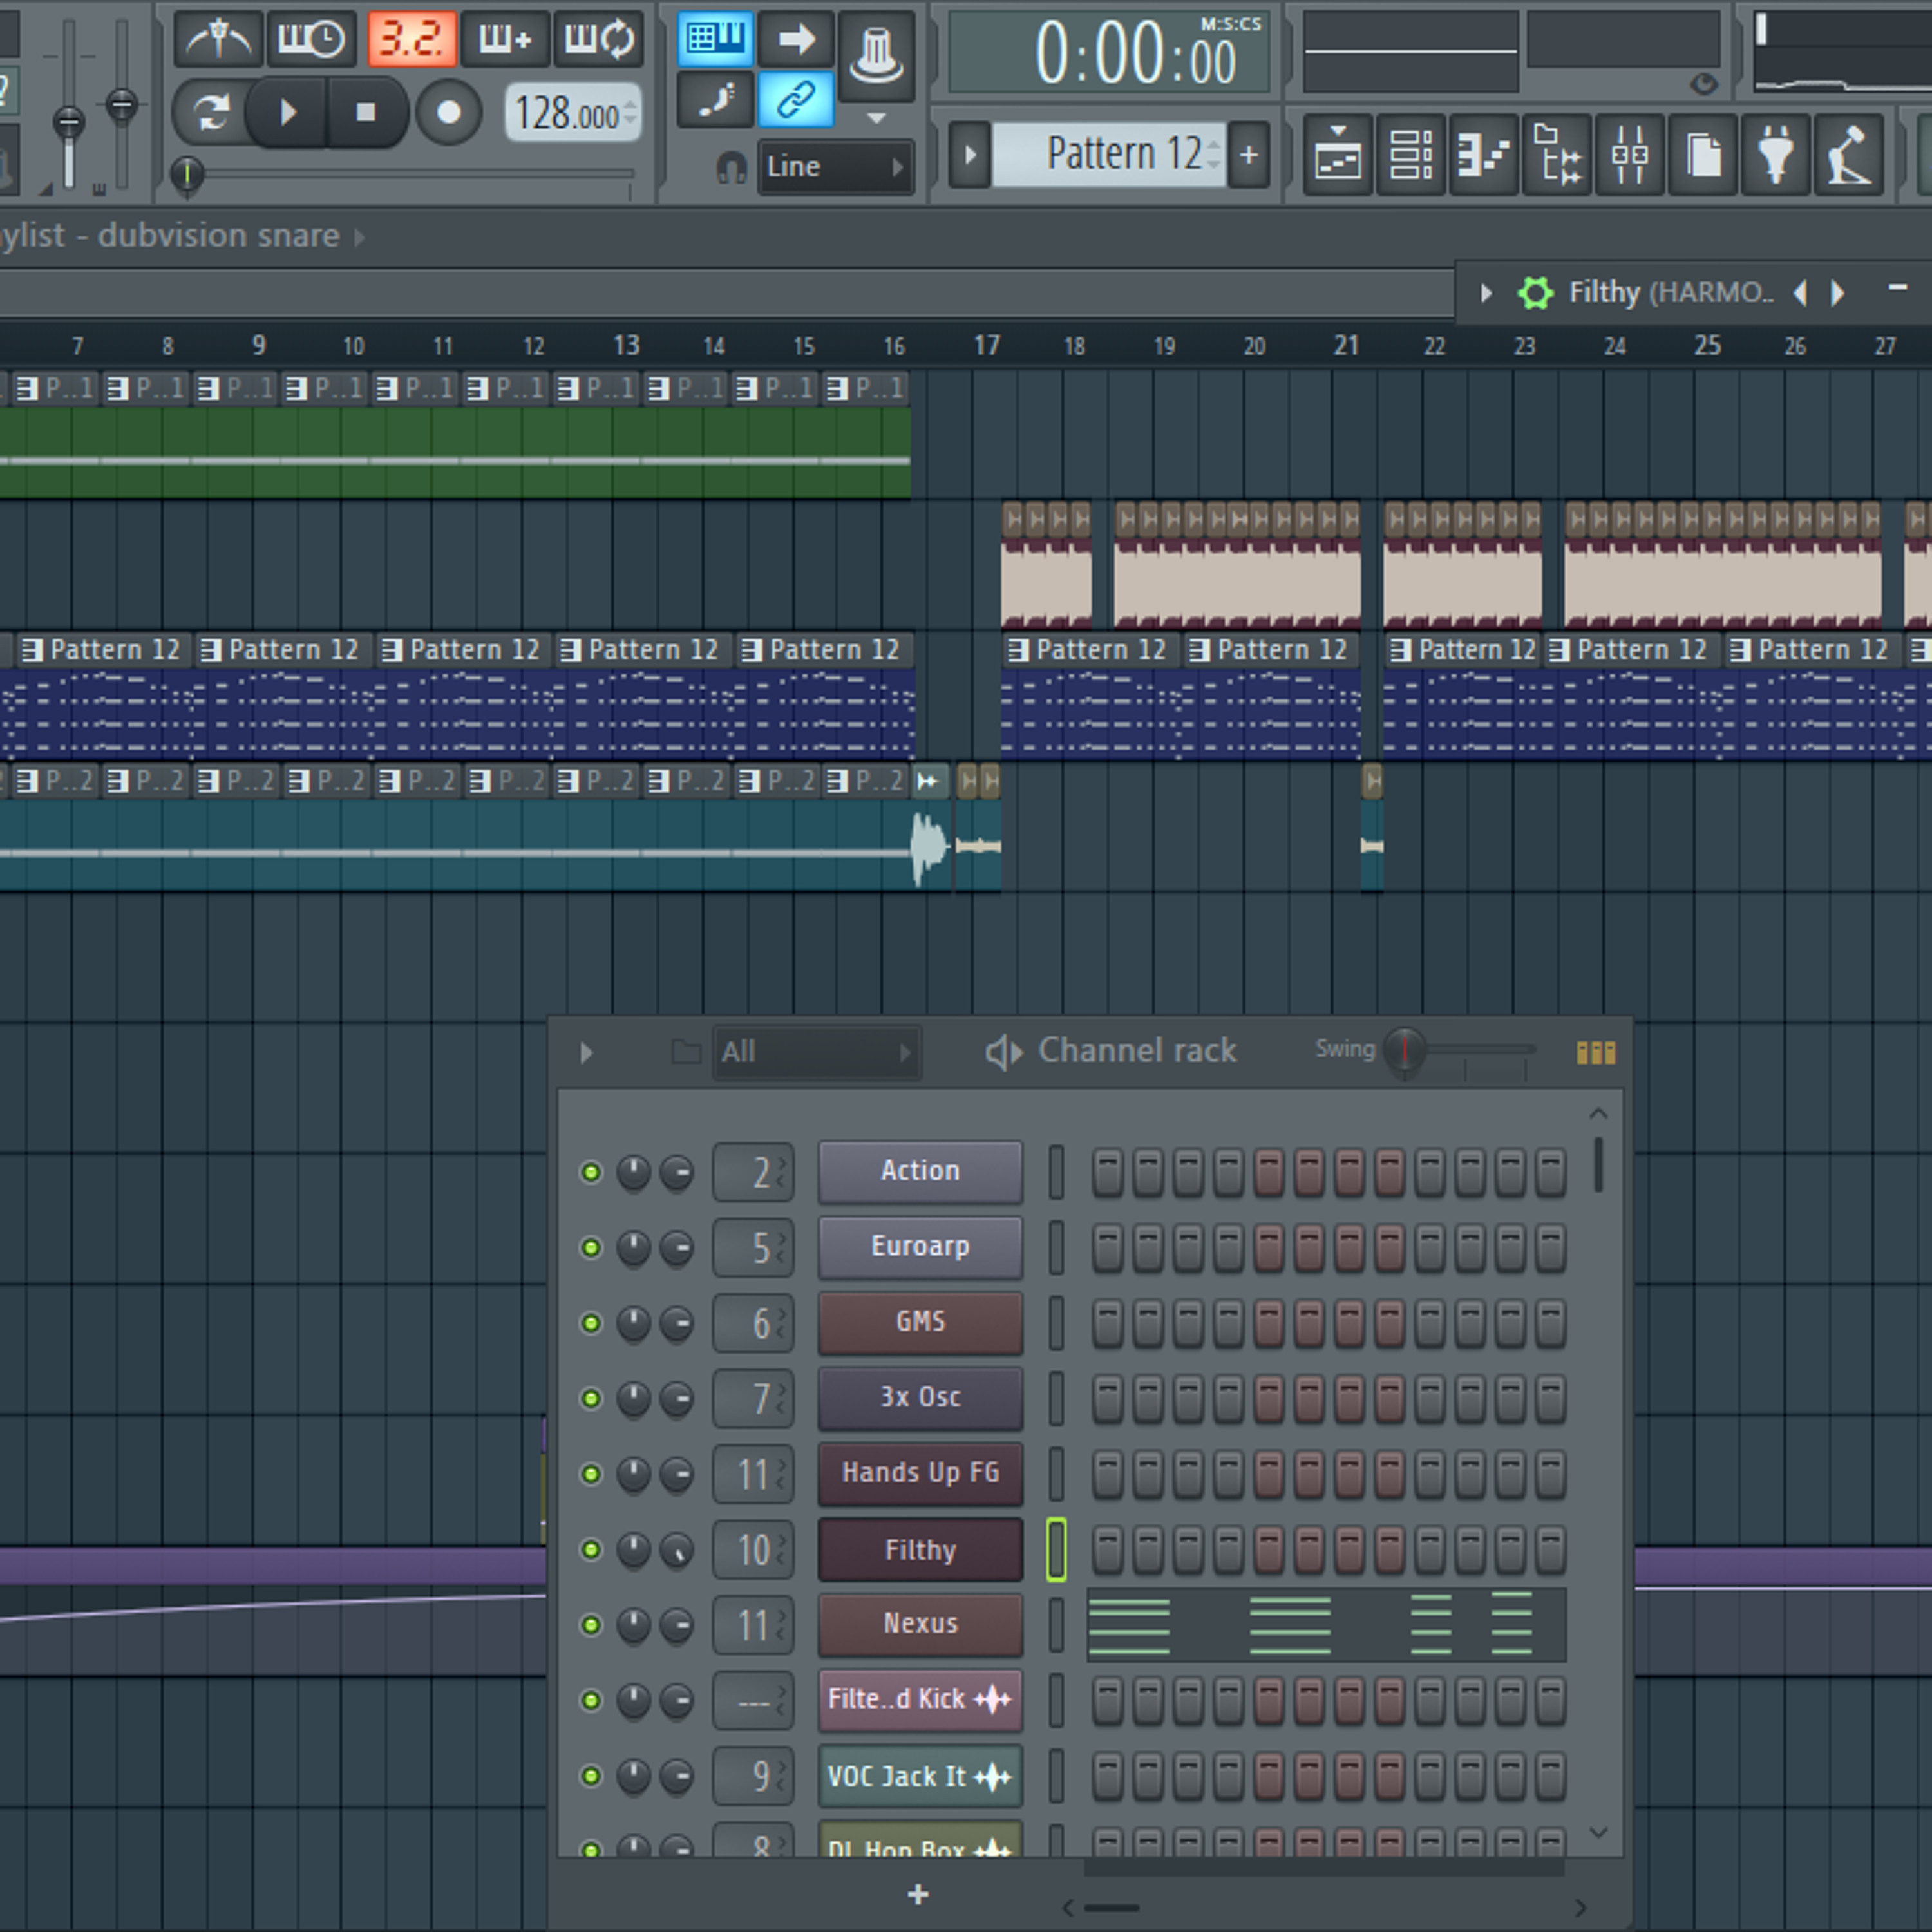1932x1932 pixels.
Task: Mute the Action channel green light
Action: tap(591, 1172)
